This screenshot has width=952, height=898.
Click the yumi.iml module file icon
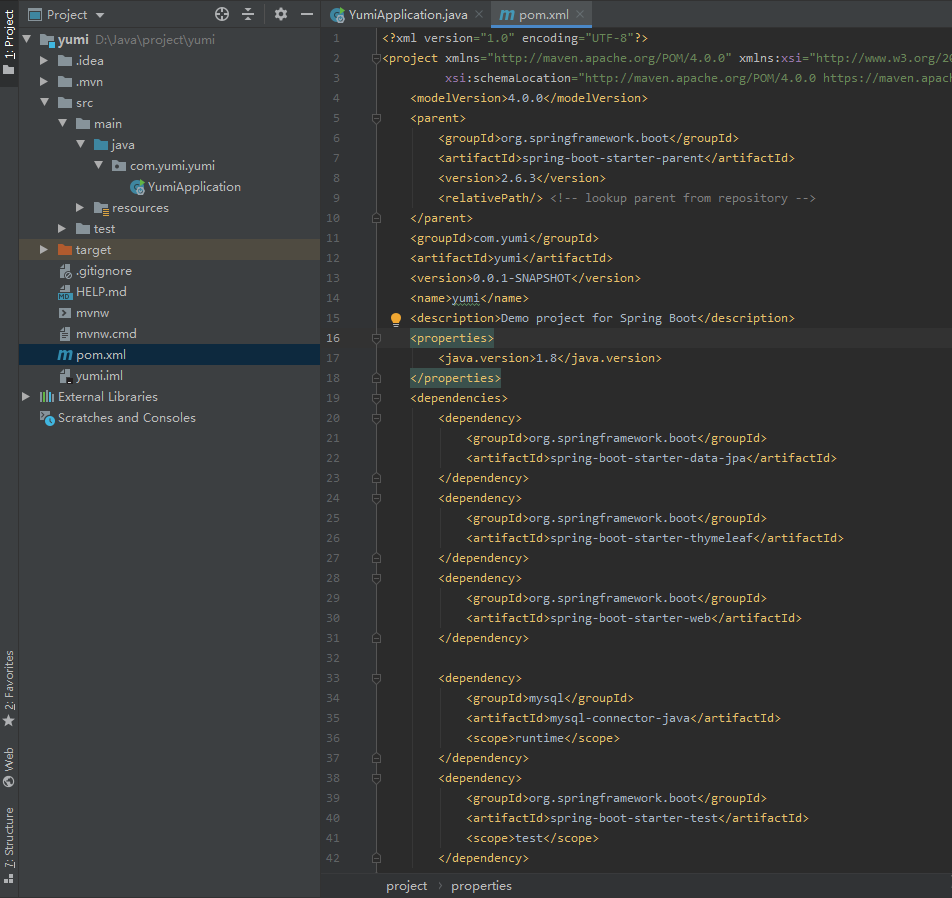[x=65, y=376]
